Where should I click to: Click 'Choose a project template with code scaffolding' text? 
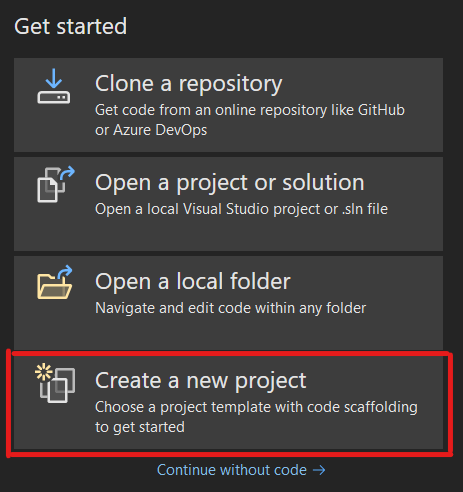tap(256, 407)
